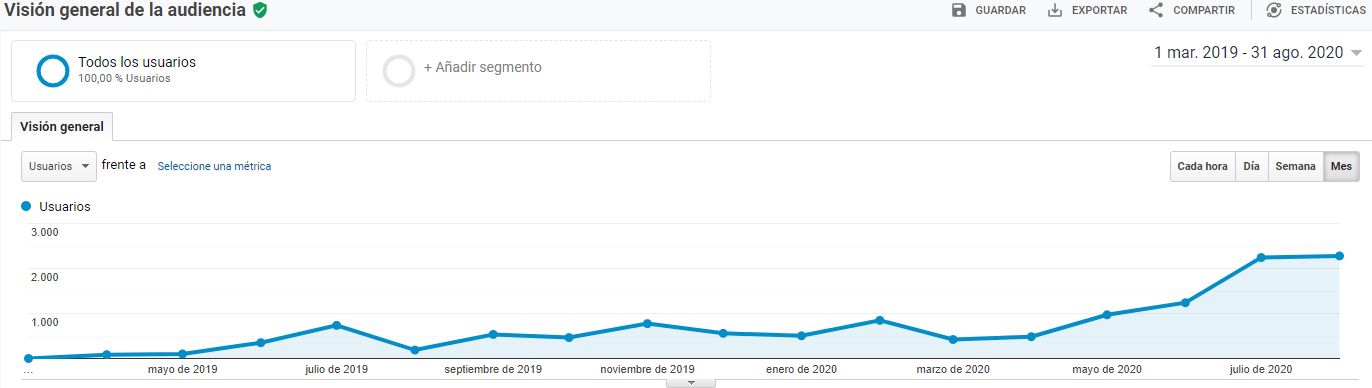Click the mayo de 2019 axis label
Image resolution: width=1372 pixels, height=388 pixels.
tap(182, 369)
